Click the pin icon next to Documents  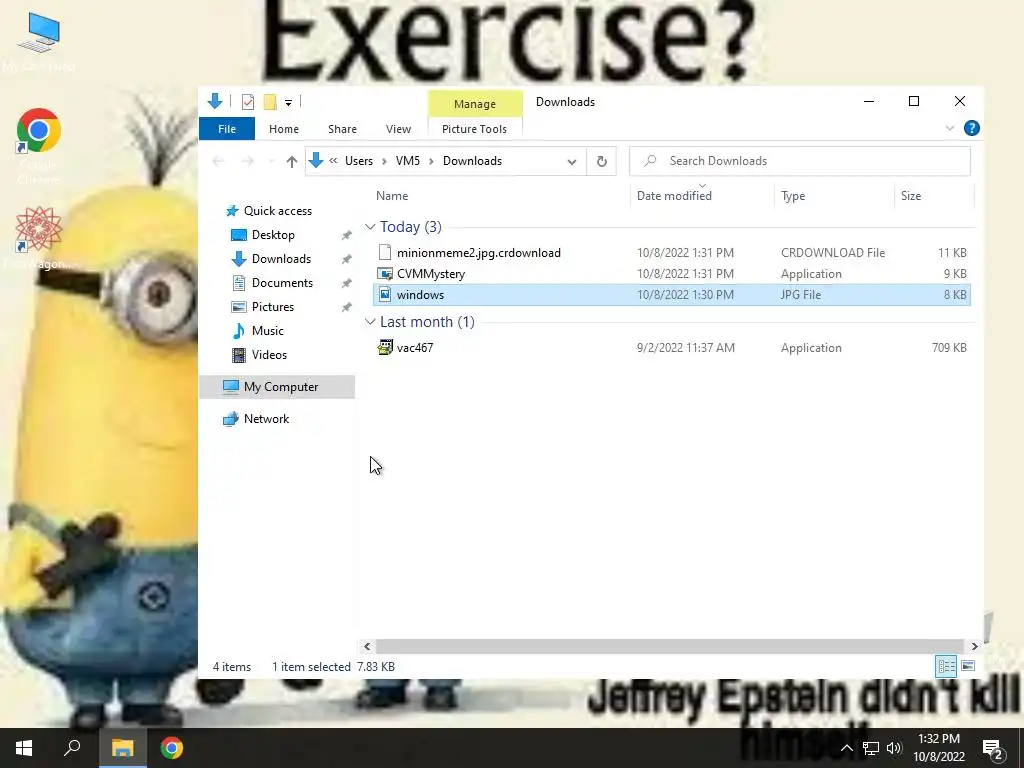tap(346, 283)
